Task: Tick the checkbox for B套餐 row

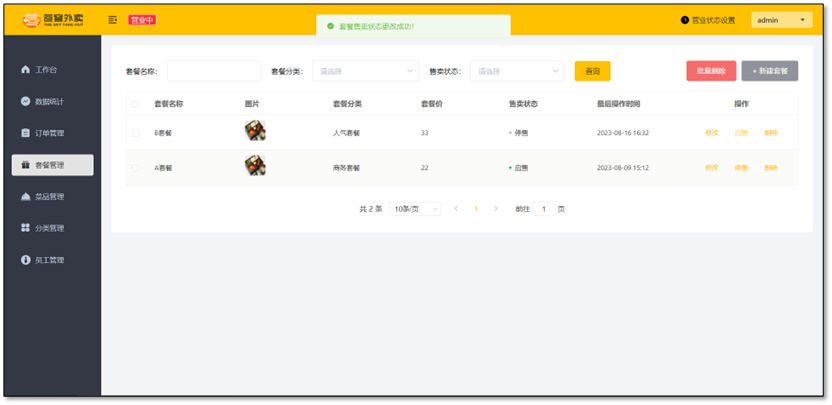Action: (136, 133)
